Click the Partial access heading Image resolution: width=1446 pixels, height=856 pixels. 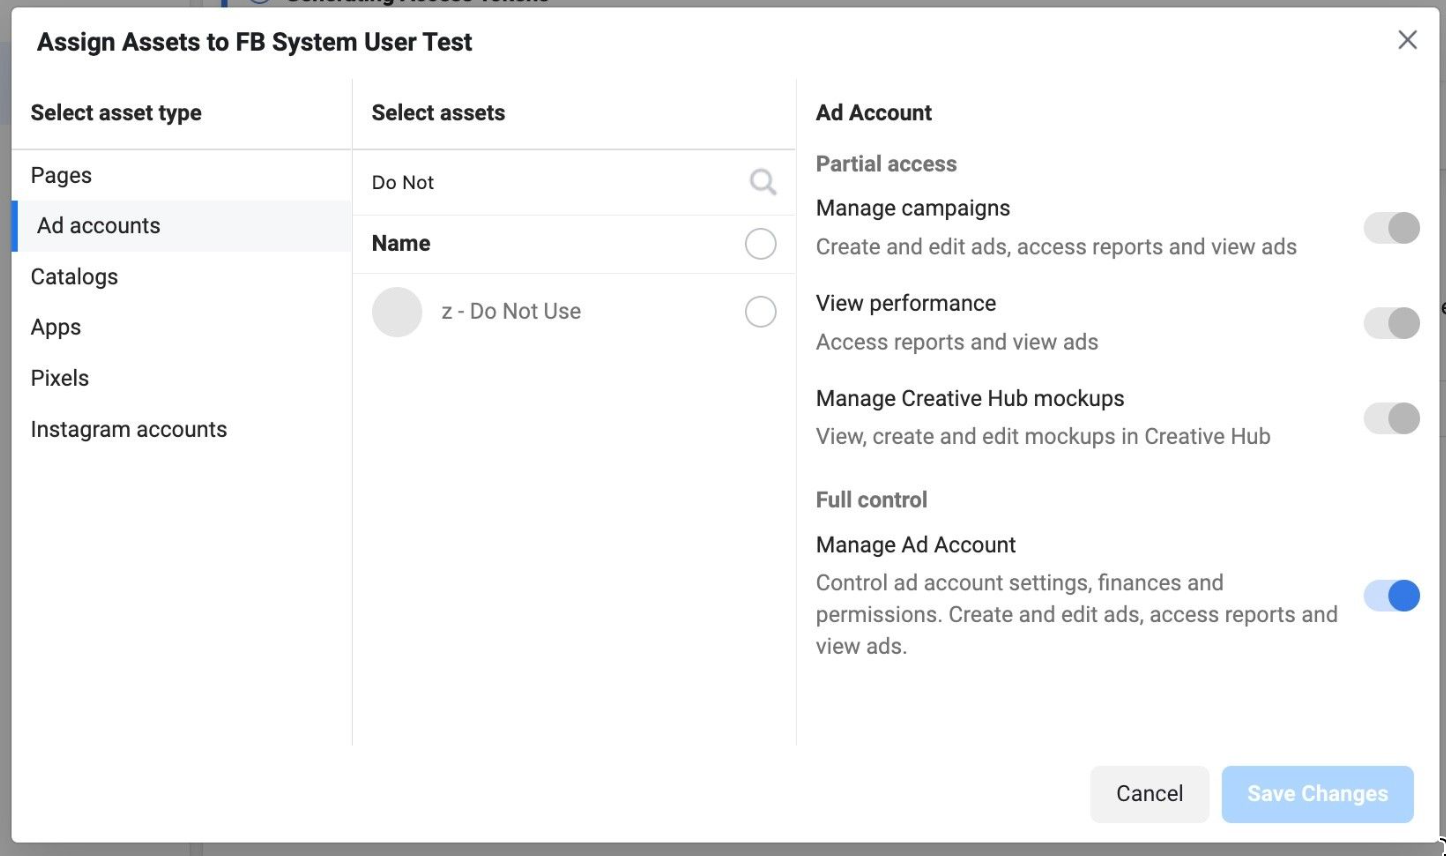coord(886,164)
